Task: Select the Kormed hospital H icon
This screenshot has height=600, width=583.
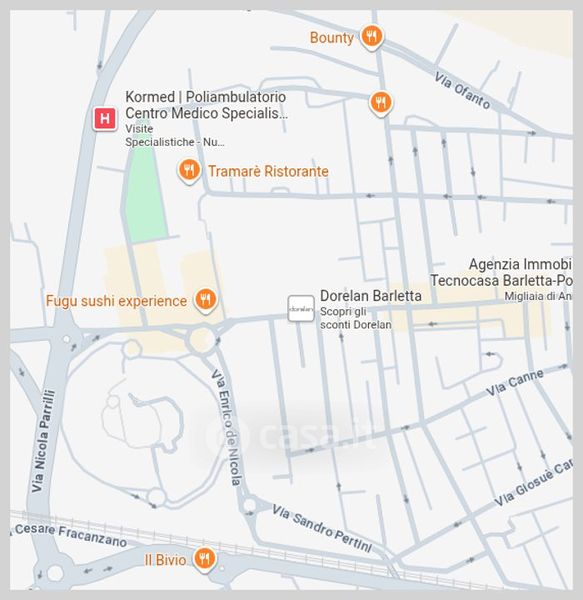Action: pos(105,119)
